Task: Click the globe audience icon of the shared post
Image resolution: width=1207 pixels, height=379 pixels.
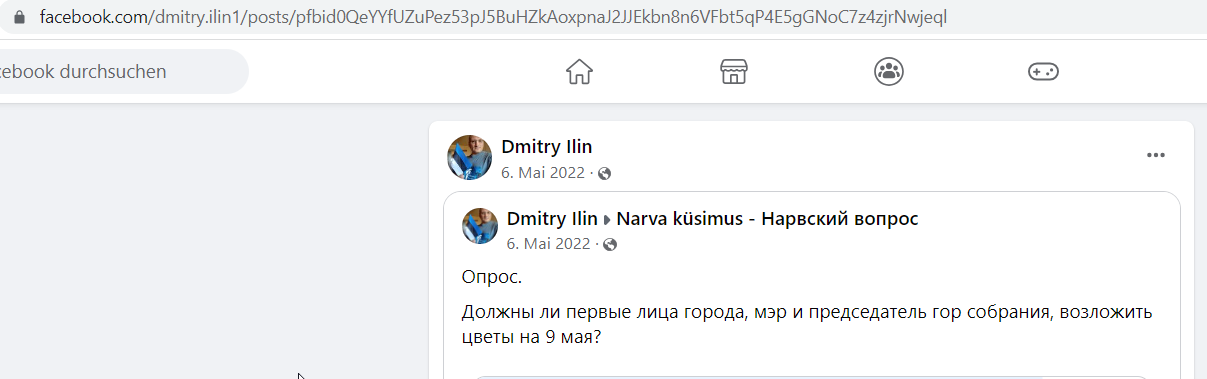Action: (x=610, y=244)
